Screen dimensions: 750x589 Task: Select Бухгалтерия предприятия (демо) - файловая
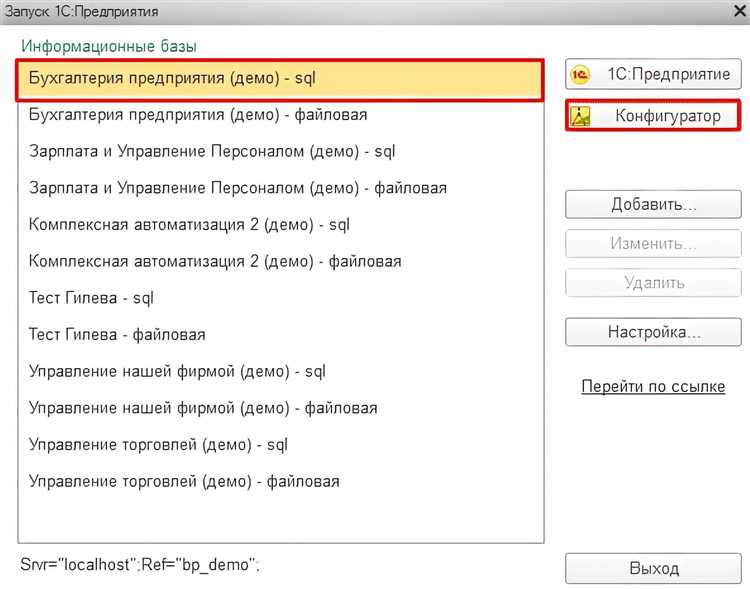pyautogui.click(x=198, y=115)
